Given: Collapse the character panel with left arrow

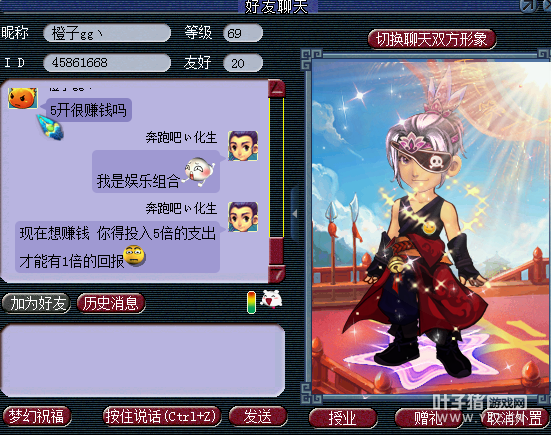Looking at the screenshot, I should pyautogui.click(x=295, y=213).
